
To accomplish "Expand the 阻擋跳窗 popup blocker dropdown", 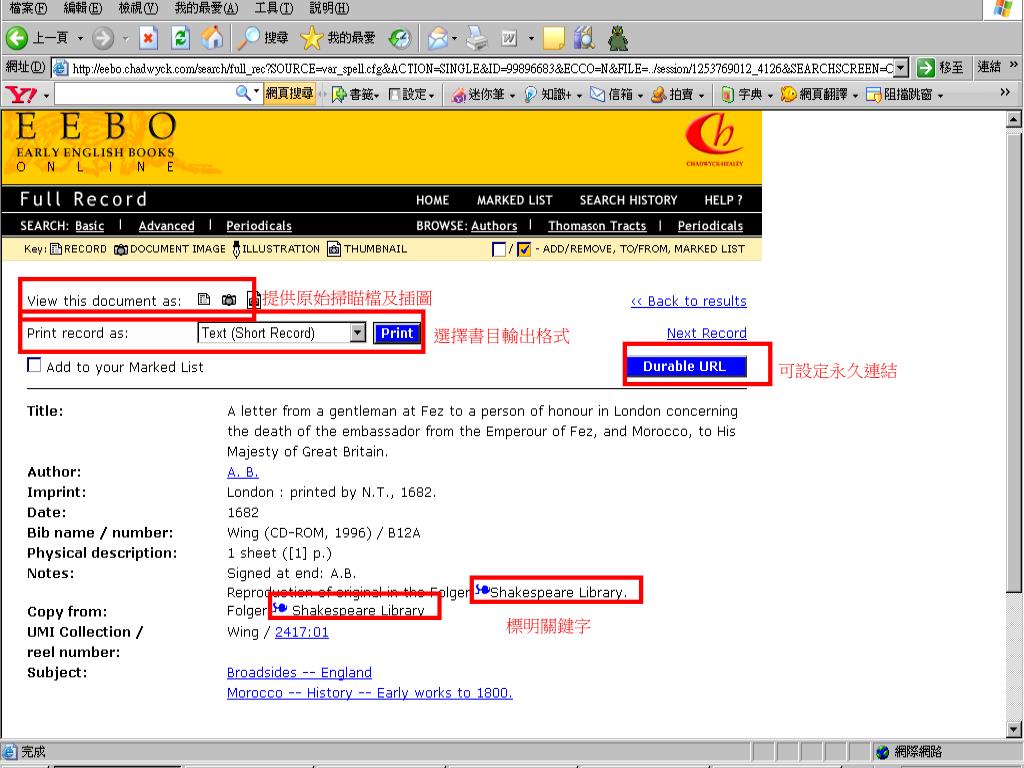I will [x=940, y=95].
